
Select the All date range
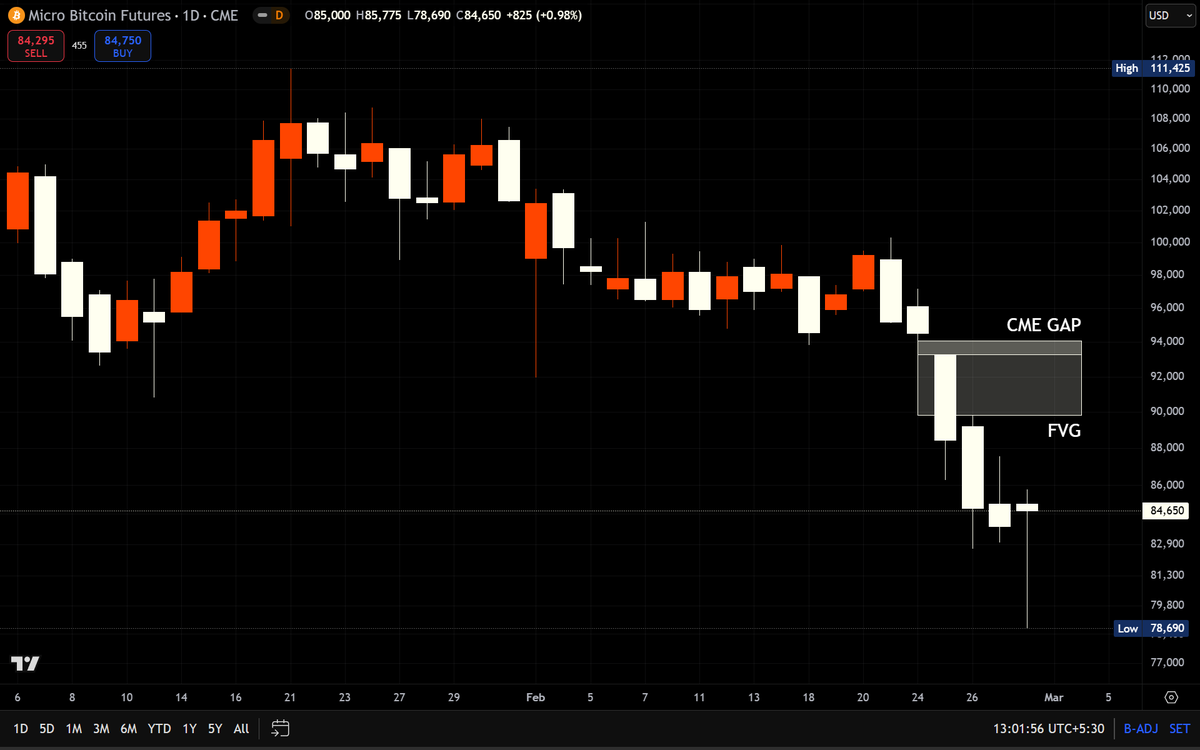pyautogui.click(x=241, y=729)
